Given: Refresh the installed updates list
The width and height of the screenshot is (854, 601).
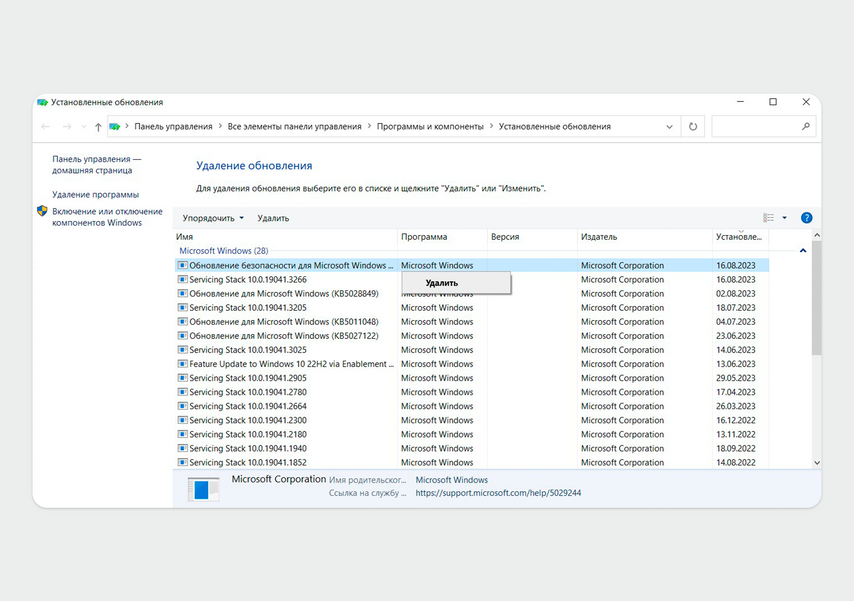Looking at the screenshot, I should (693, 126).
